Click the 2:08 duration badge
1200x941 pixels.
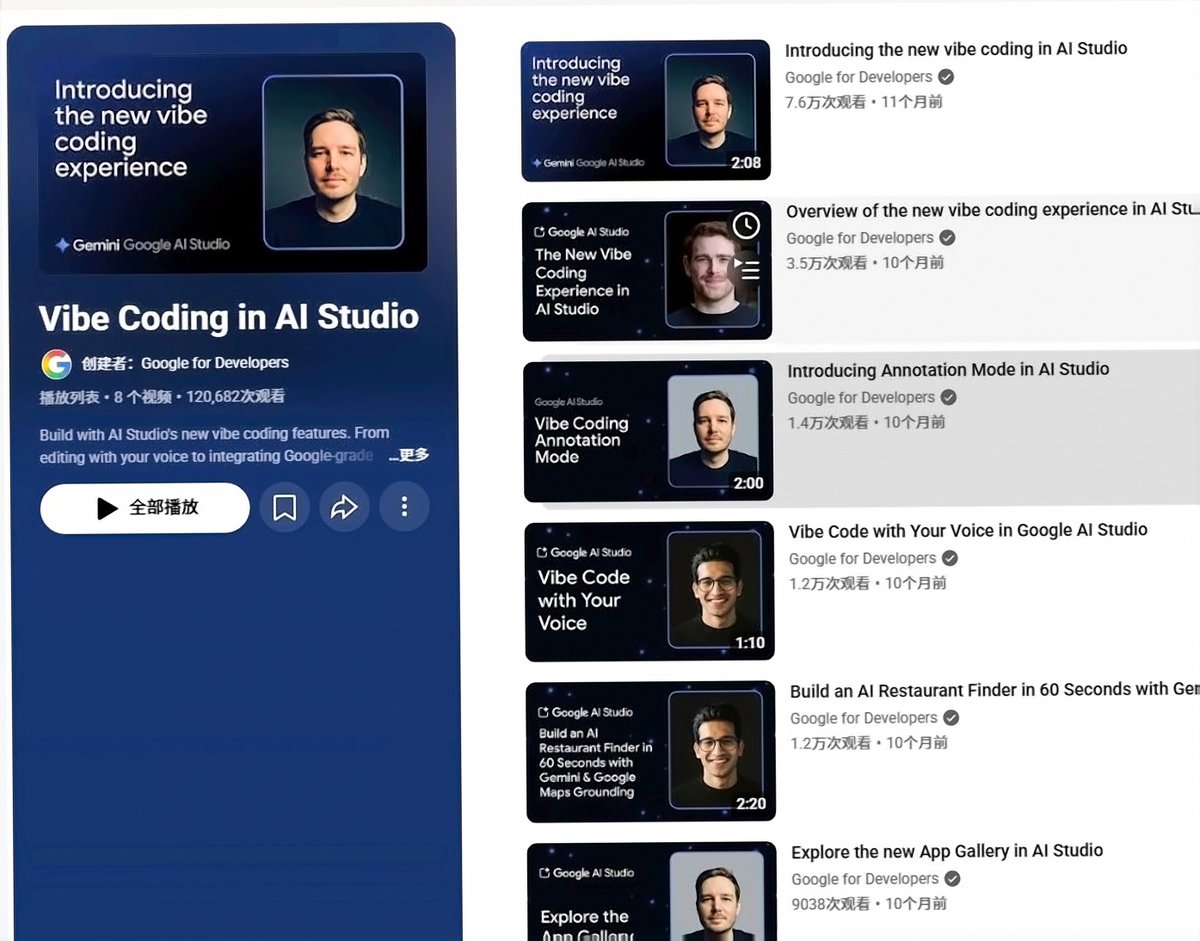tap(745, 163)
